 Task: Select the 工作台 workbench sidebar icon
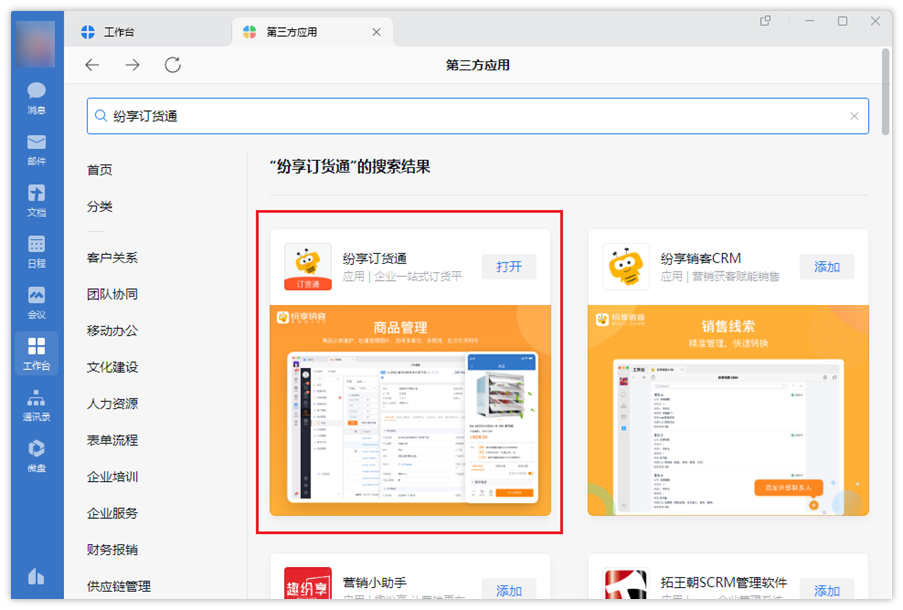pos(36,353)
